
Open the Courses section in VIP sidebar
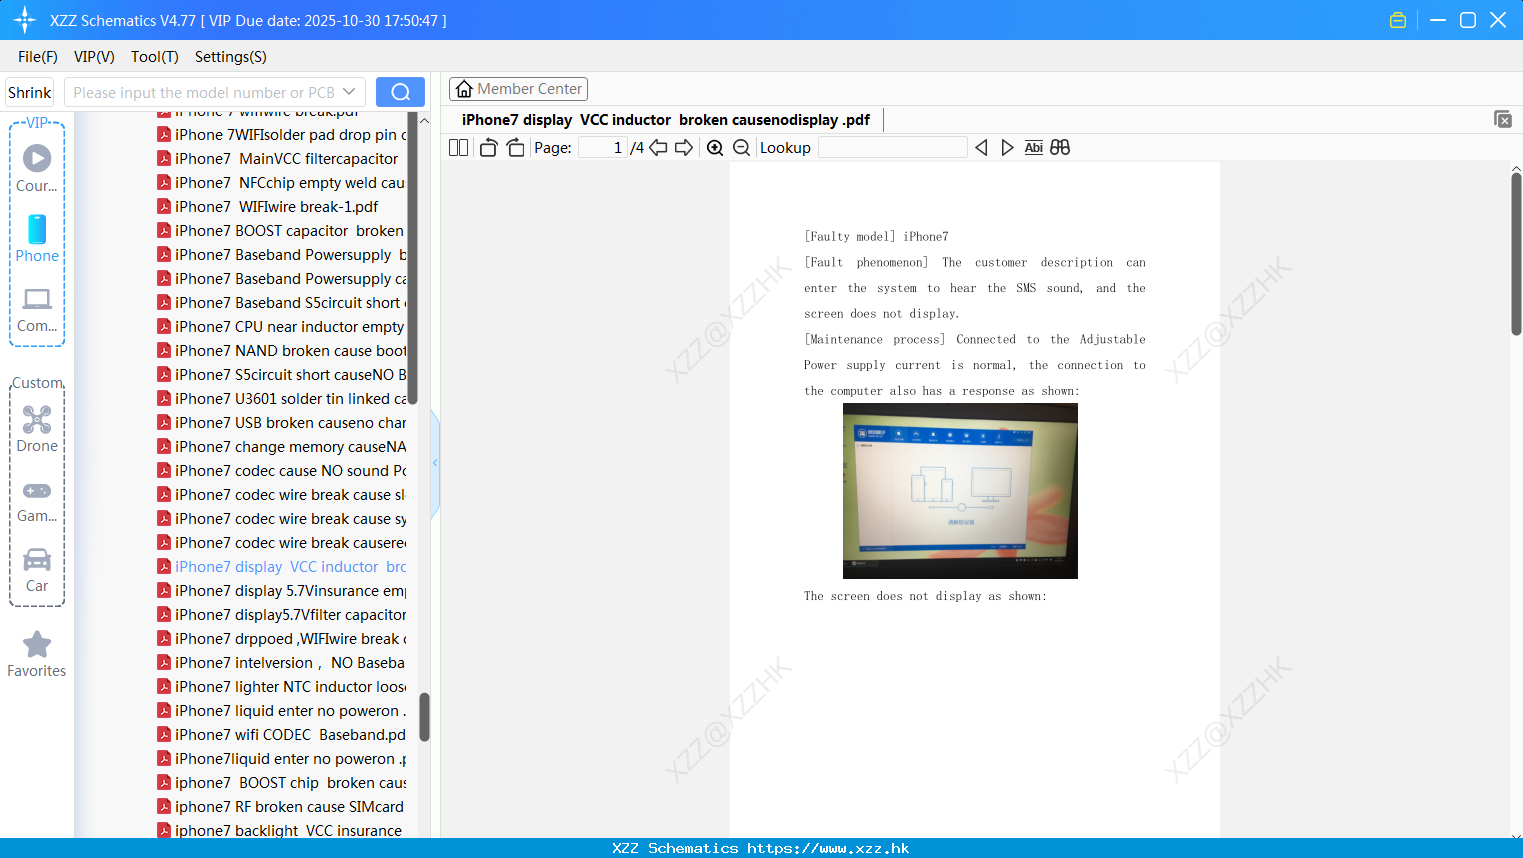tap(37, 169)
